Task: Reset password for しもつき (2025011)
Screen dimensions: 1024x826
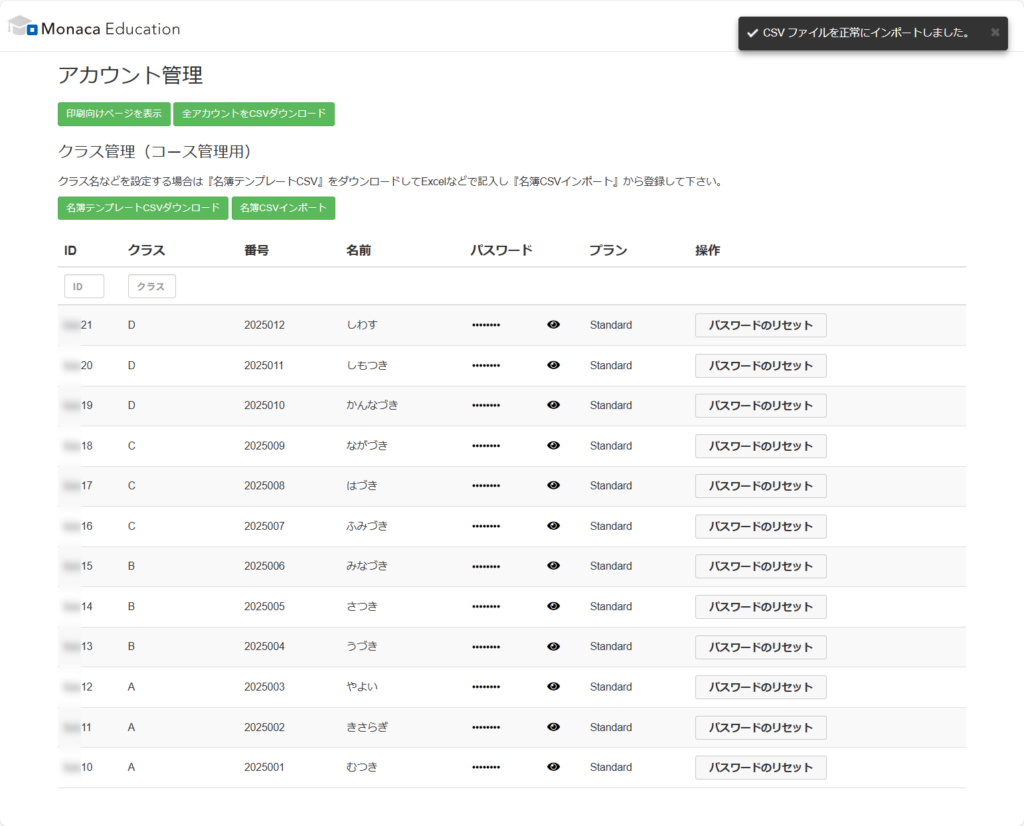Action: (x=761, y=366)
